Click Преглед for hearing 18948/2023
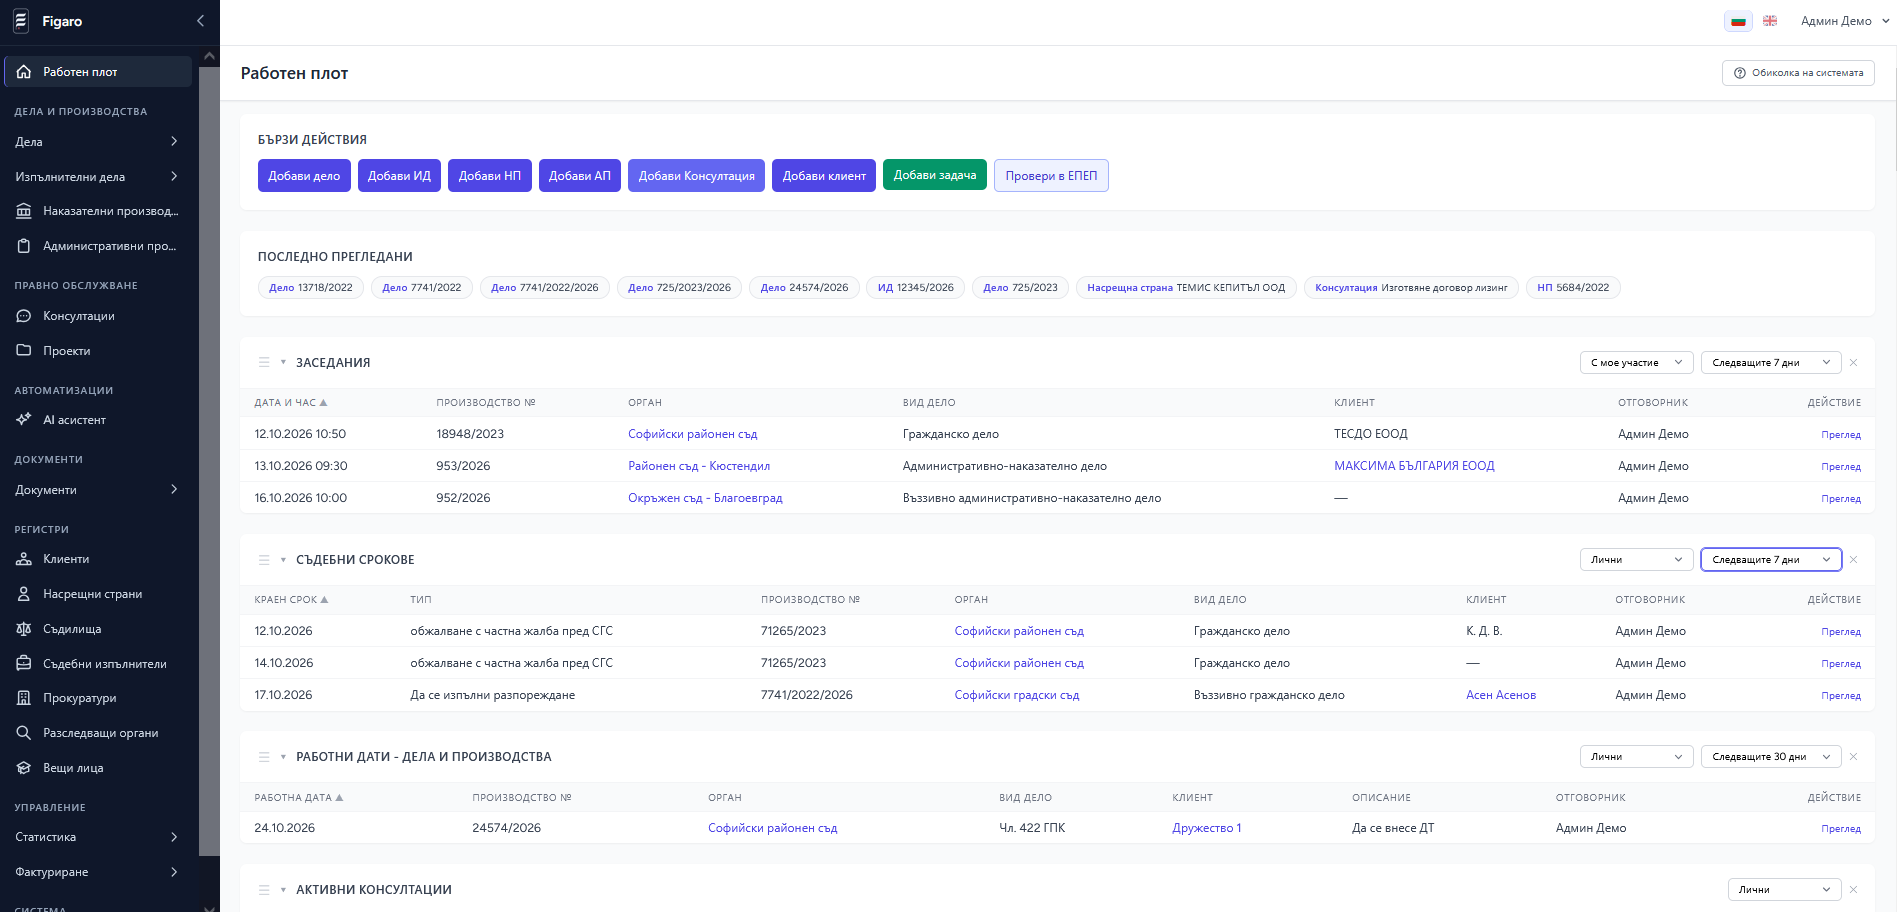This screenshot has width=1897, height=912. click(x=1841, y=435)
